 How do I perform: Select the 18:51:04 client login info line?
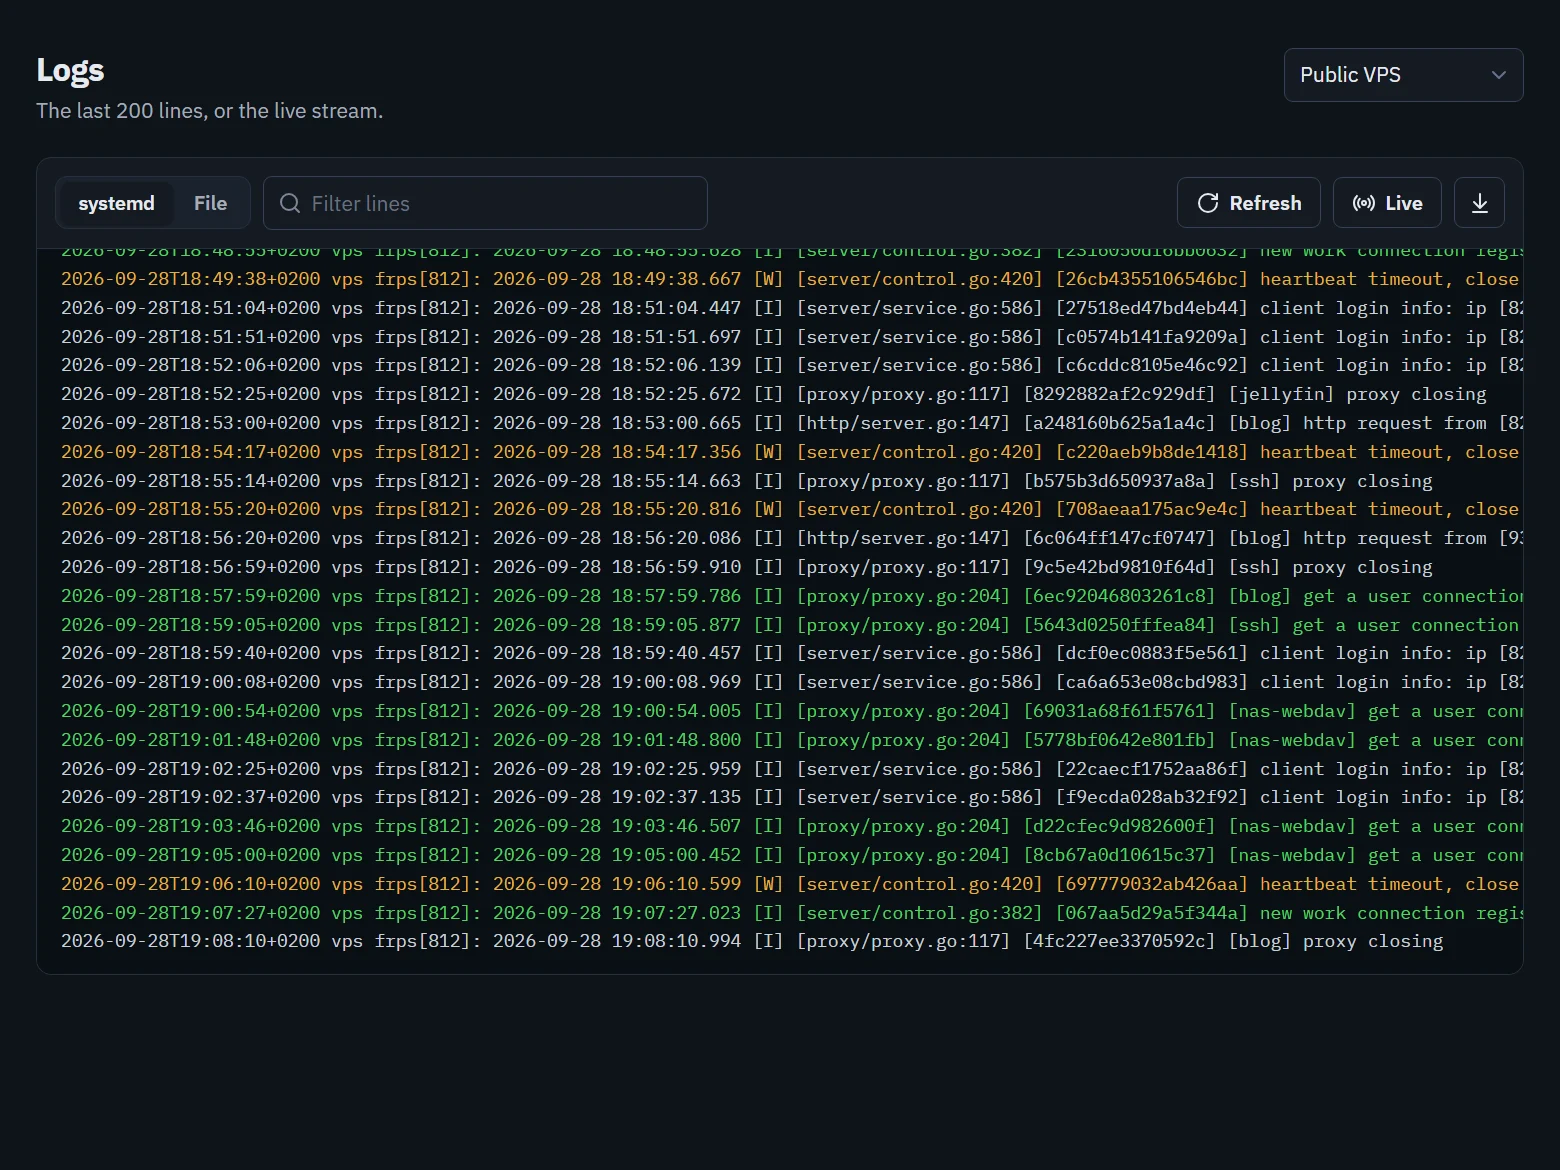[790, 308]
